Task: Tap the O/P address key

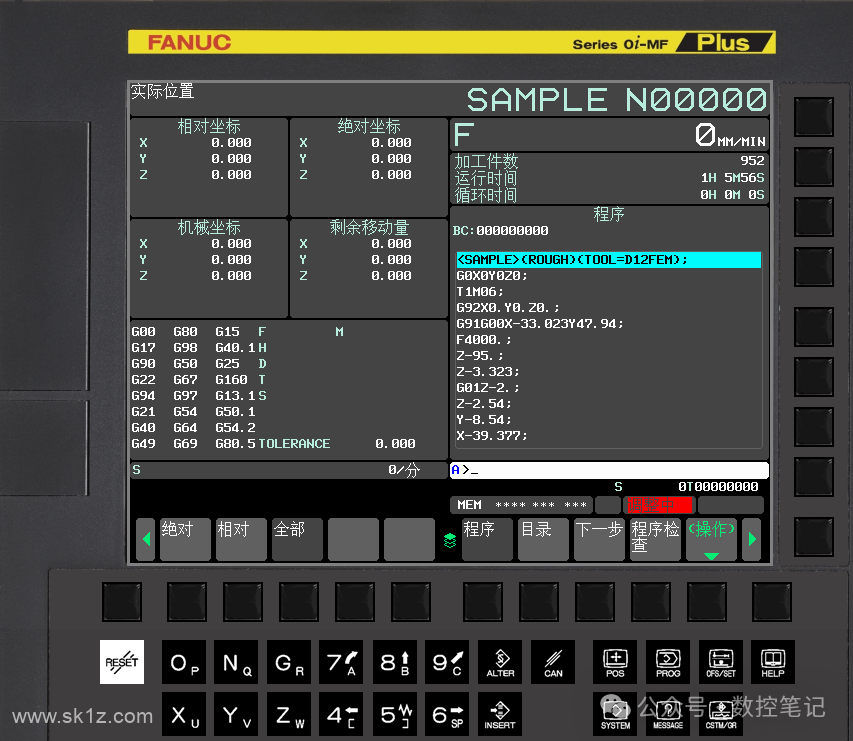Action: coord(184,662)
